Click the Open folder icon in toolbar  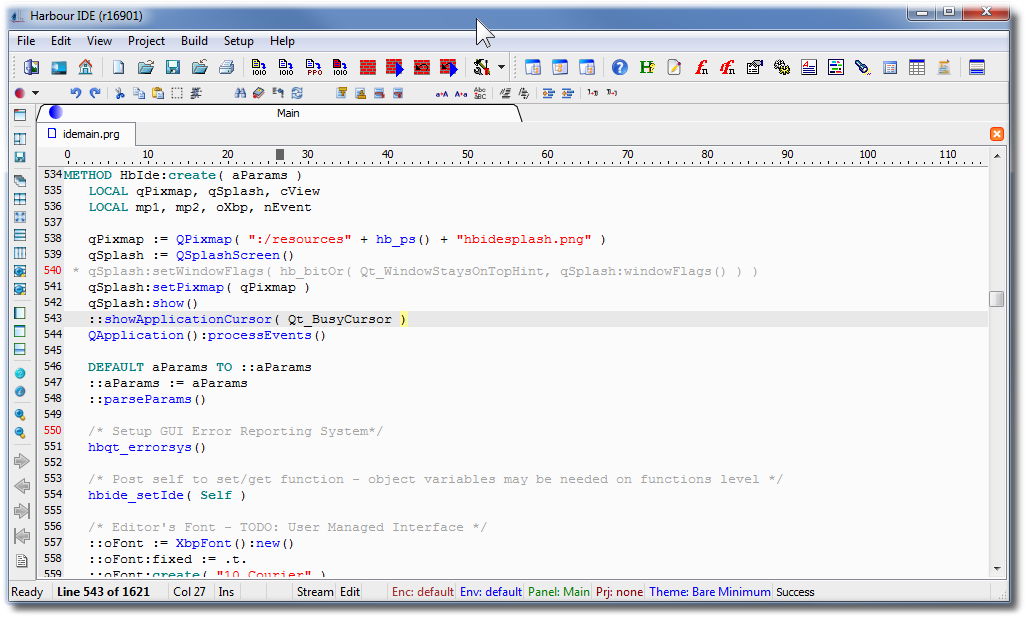[x=146, y=68]
